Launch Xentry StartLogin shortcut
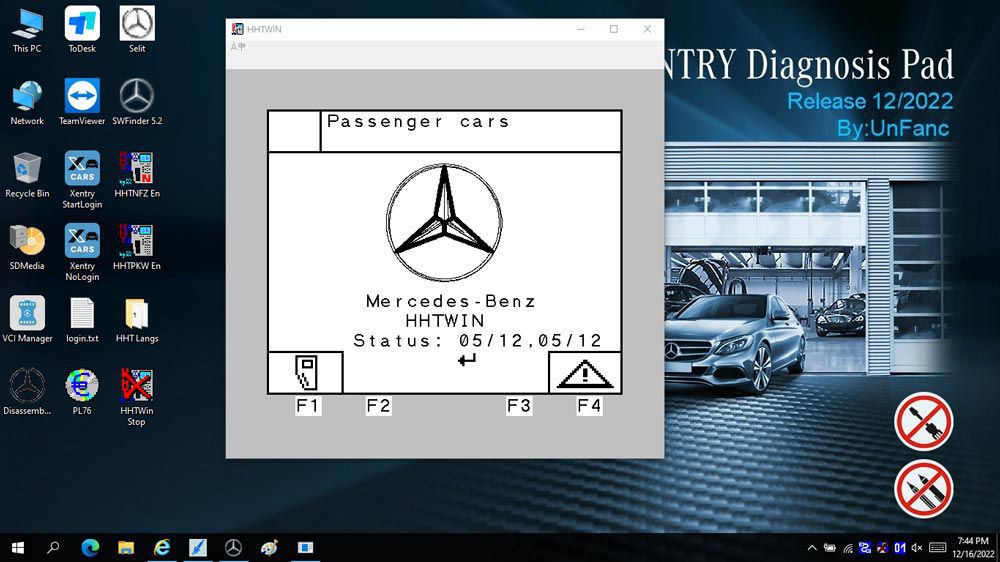 click(x=82, y=180)
